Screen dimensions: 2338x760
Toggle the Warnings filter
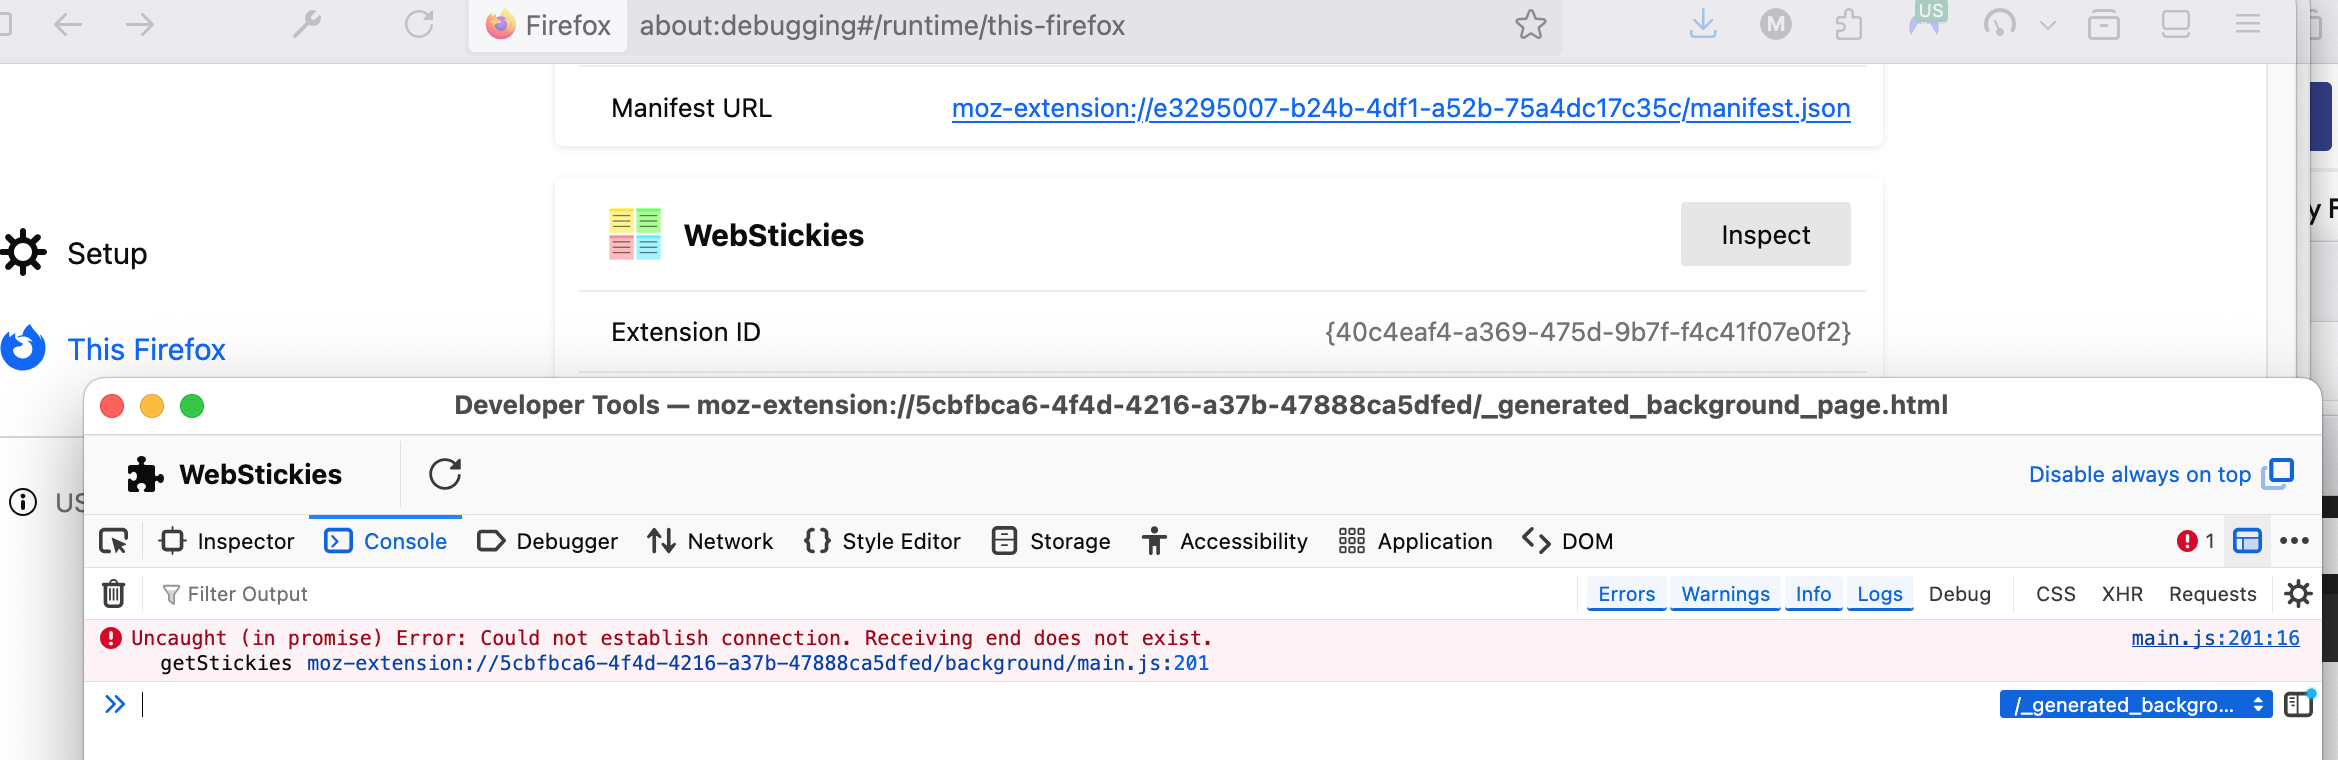coord(1725,594)
